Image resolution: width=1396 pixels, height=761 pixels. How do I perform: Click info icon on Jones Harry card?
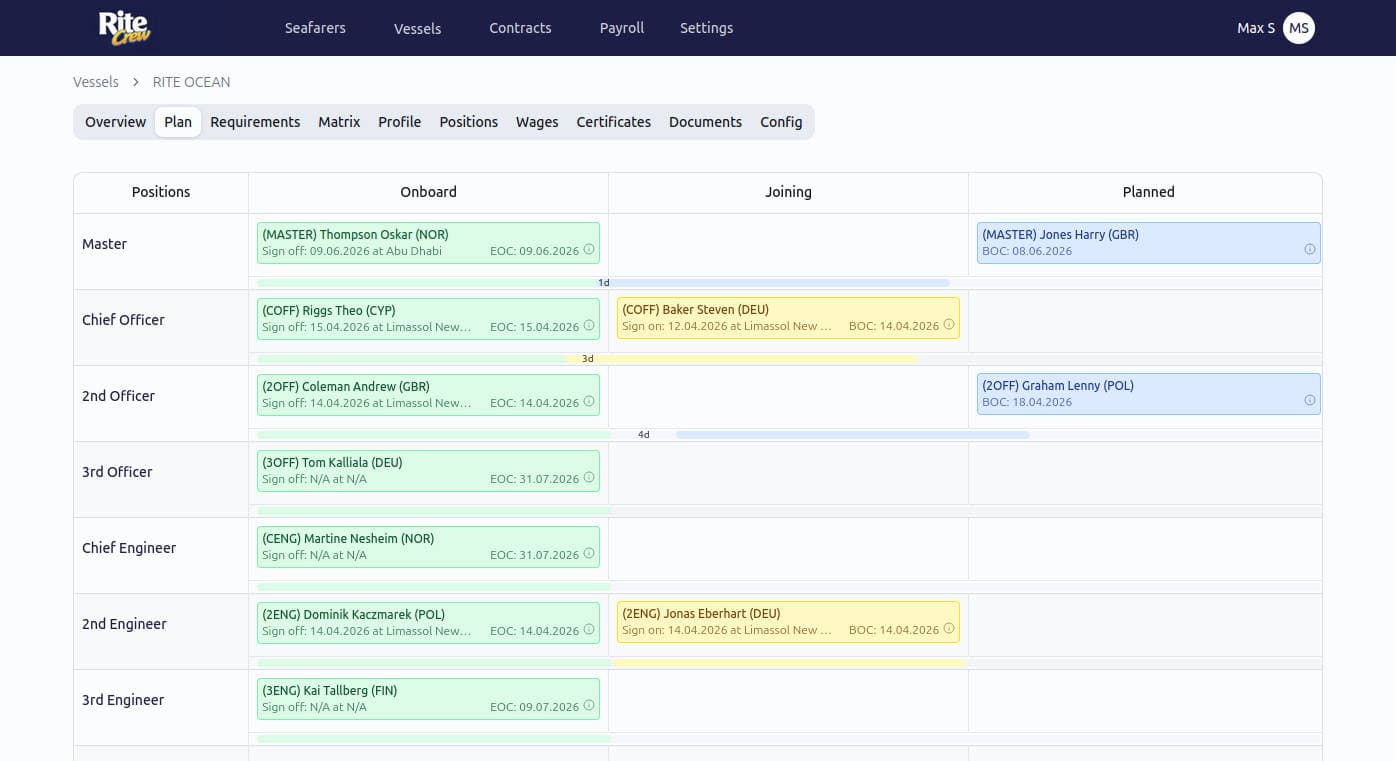pyautogui.click(x=1309, y=250)
